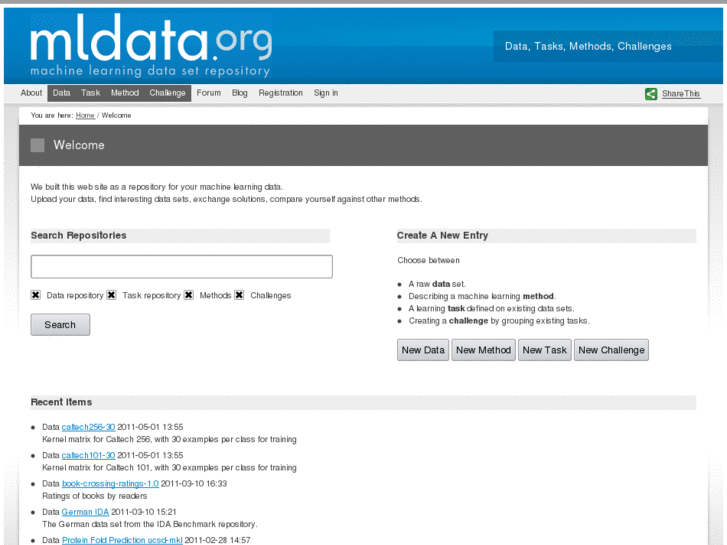This screenshot has width=727, height=545.
Task: Click the 'Search Repositories' heading
Action: [78, 235]
